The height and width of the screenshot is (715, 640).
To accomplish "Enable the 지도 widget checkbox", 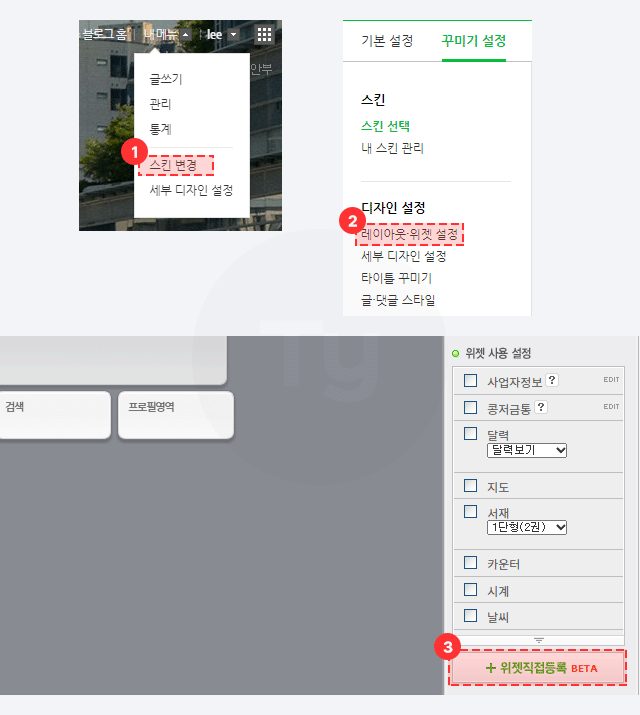I will coord(470,485).
